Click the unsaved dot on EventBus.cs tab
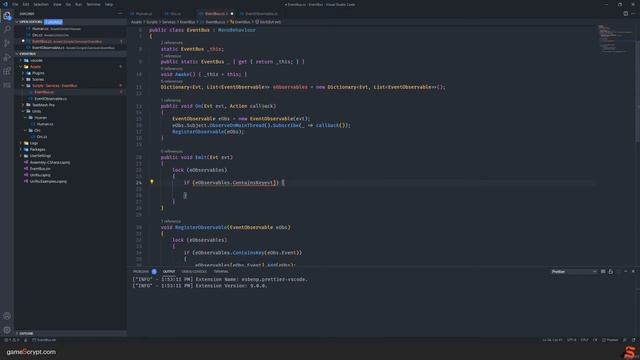The width and height of the screenshot is (640, 360). pyautogui.click(x=232, y=14)
